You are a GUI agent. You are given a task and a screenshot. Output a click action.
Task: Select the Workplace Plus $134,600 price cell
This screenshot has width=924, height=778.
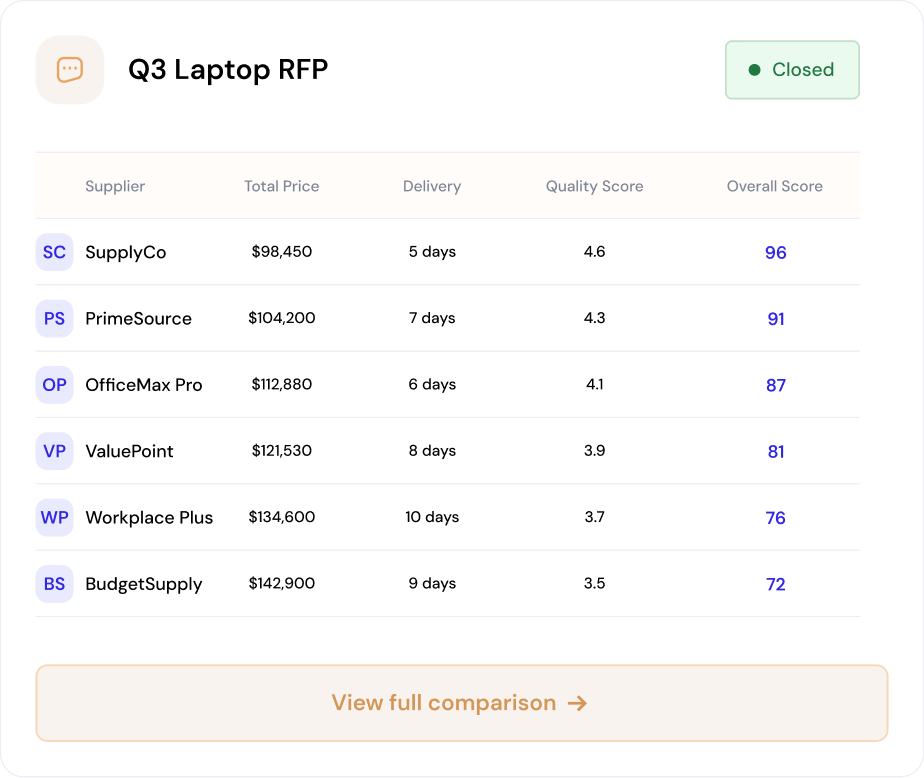tap(282, 517)
